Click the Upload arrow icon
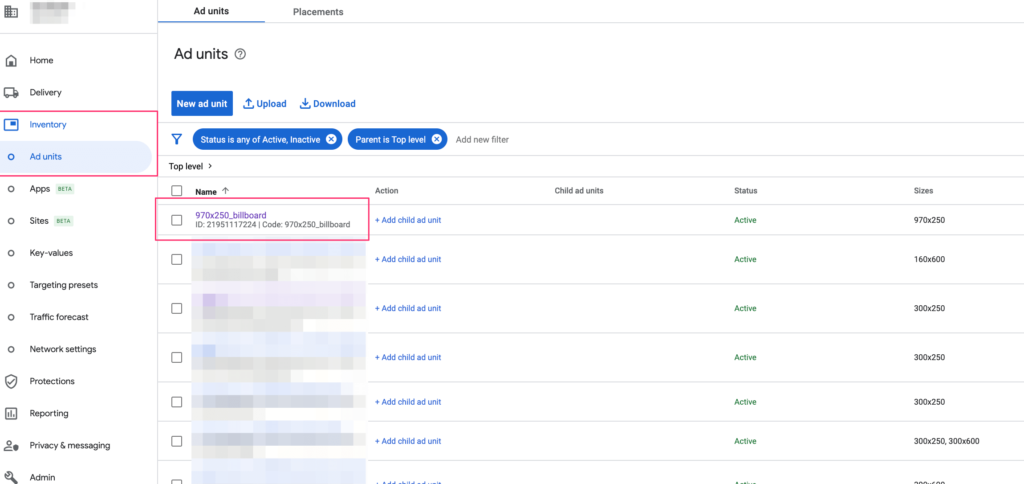This screenshot has height=484, width=1024. pyautogui.click(x=248, y=104)
